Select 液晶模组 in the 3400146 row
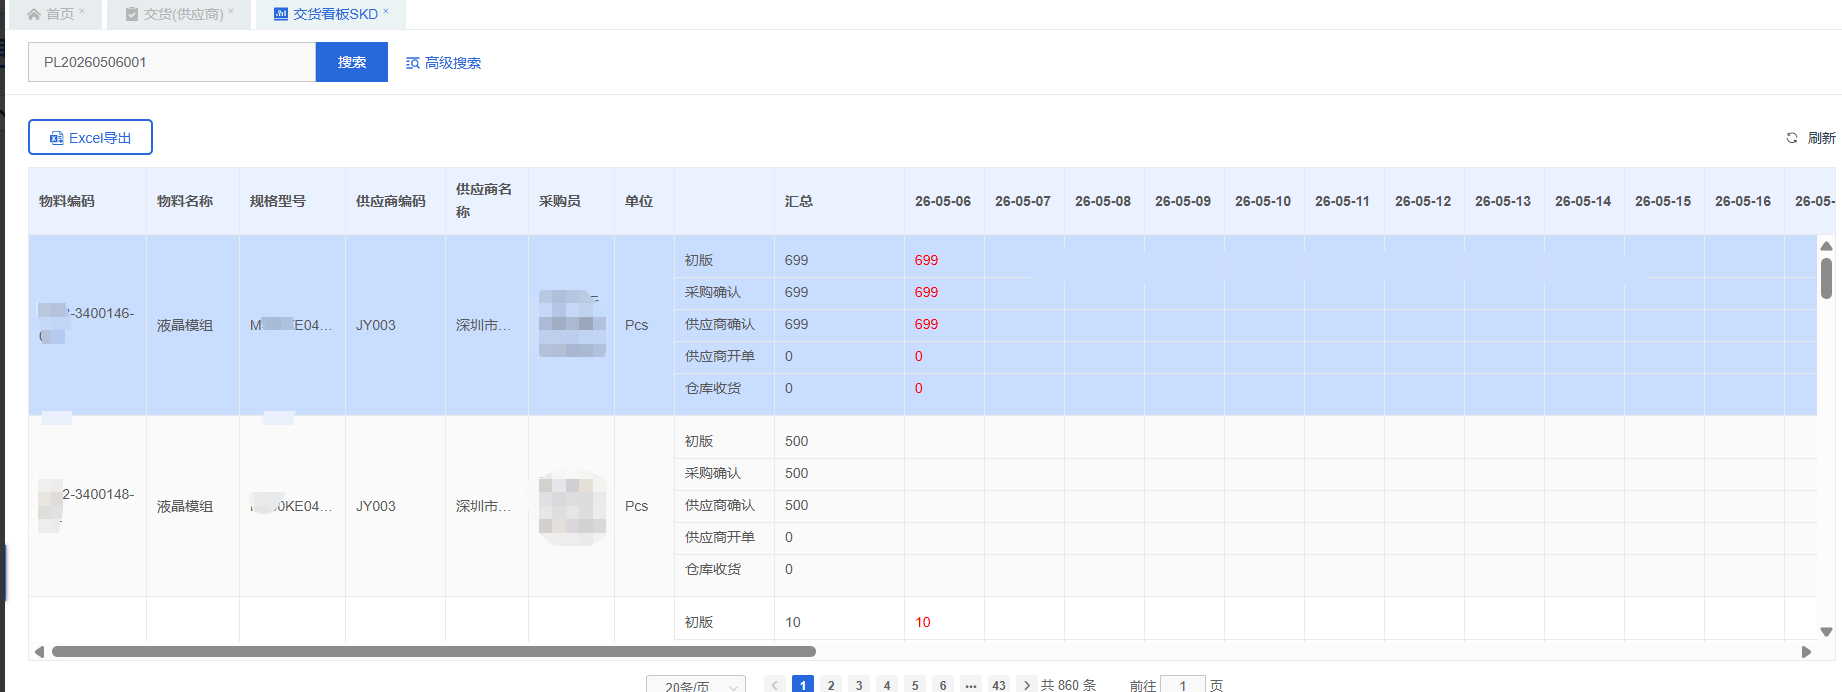 pyautogui.click(x=185, y=325)
